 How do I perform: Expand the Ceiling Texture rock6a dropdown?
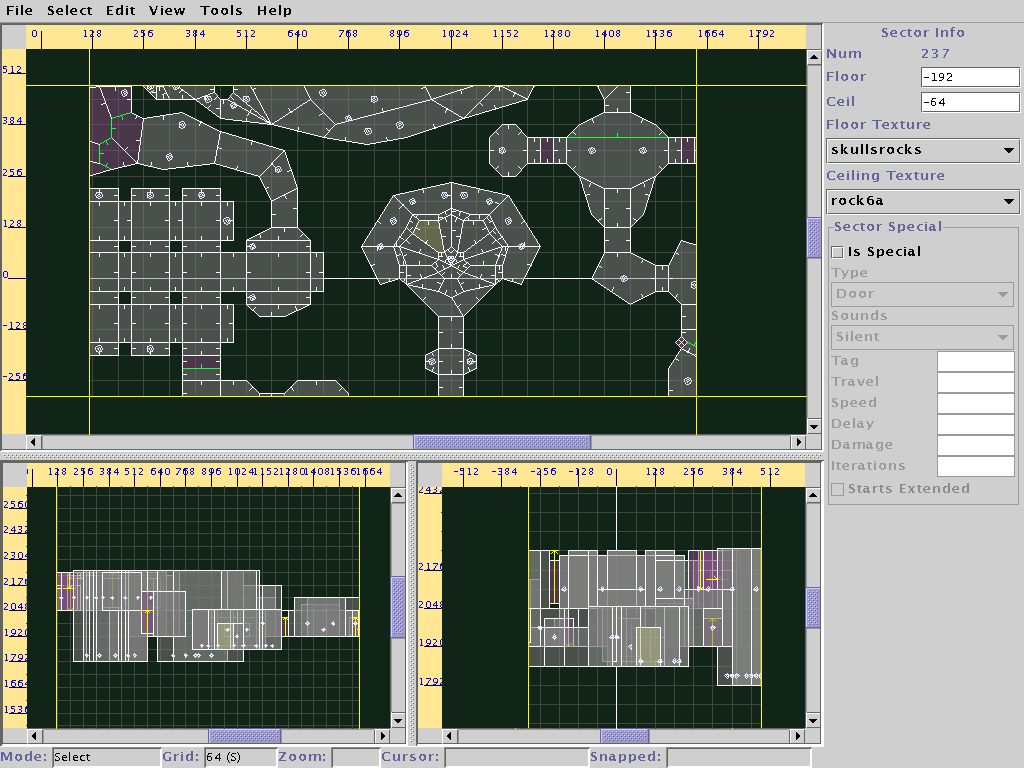point(922,201)
